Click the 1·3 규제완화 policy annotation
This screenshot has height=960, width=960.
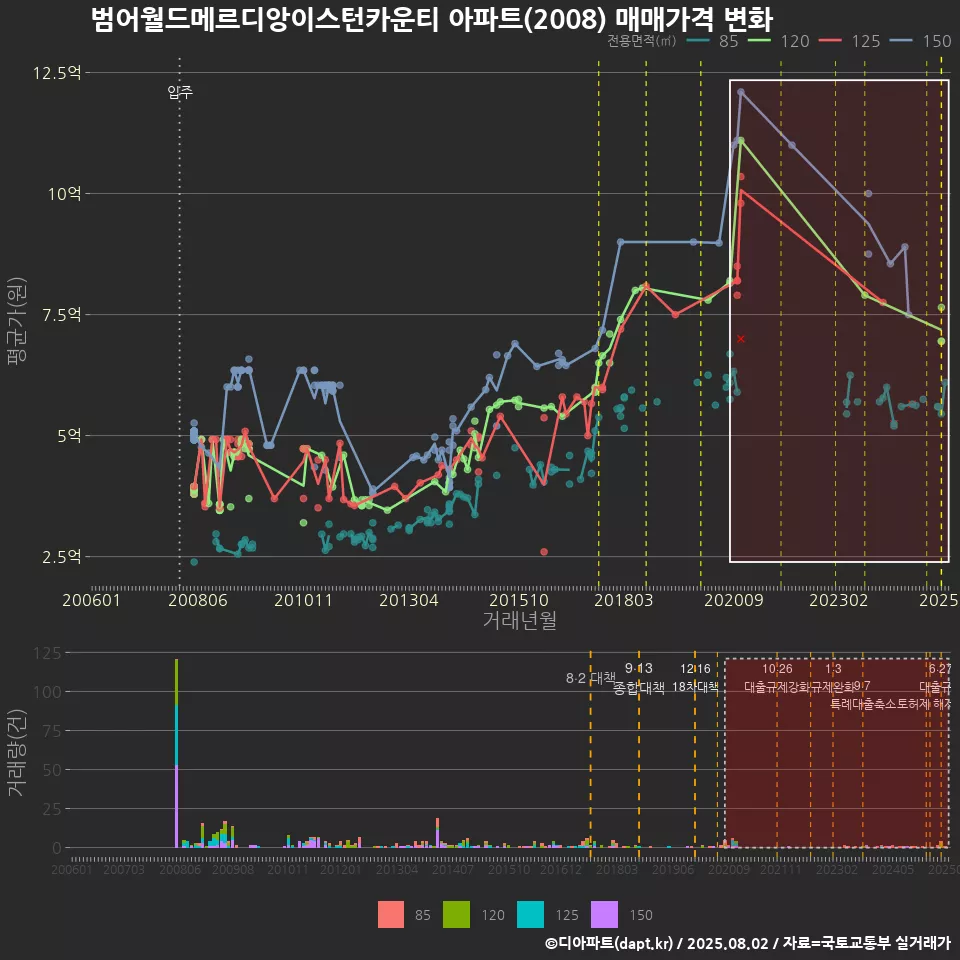[x=833, y=678]
